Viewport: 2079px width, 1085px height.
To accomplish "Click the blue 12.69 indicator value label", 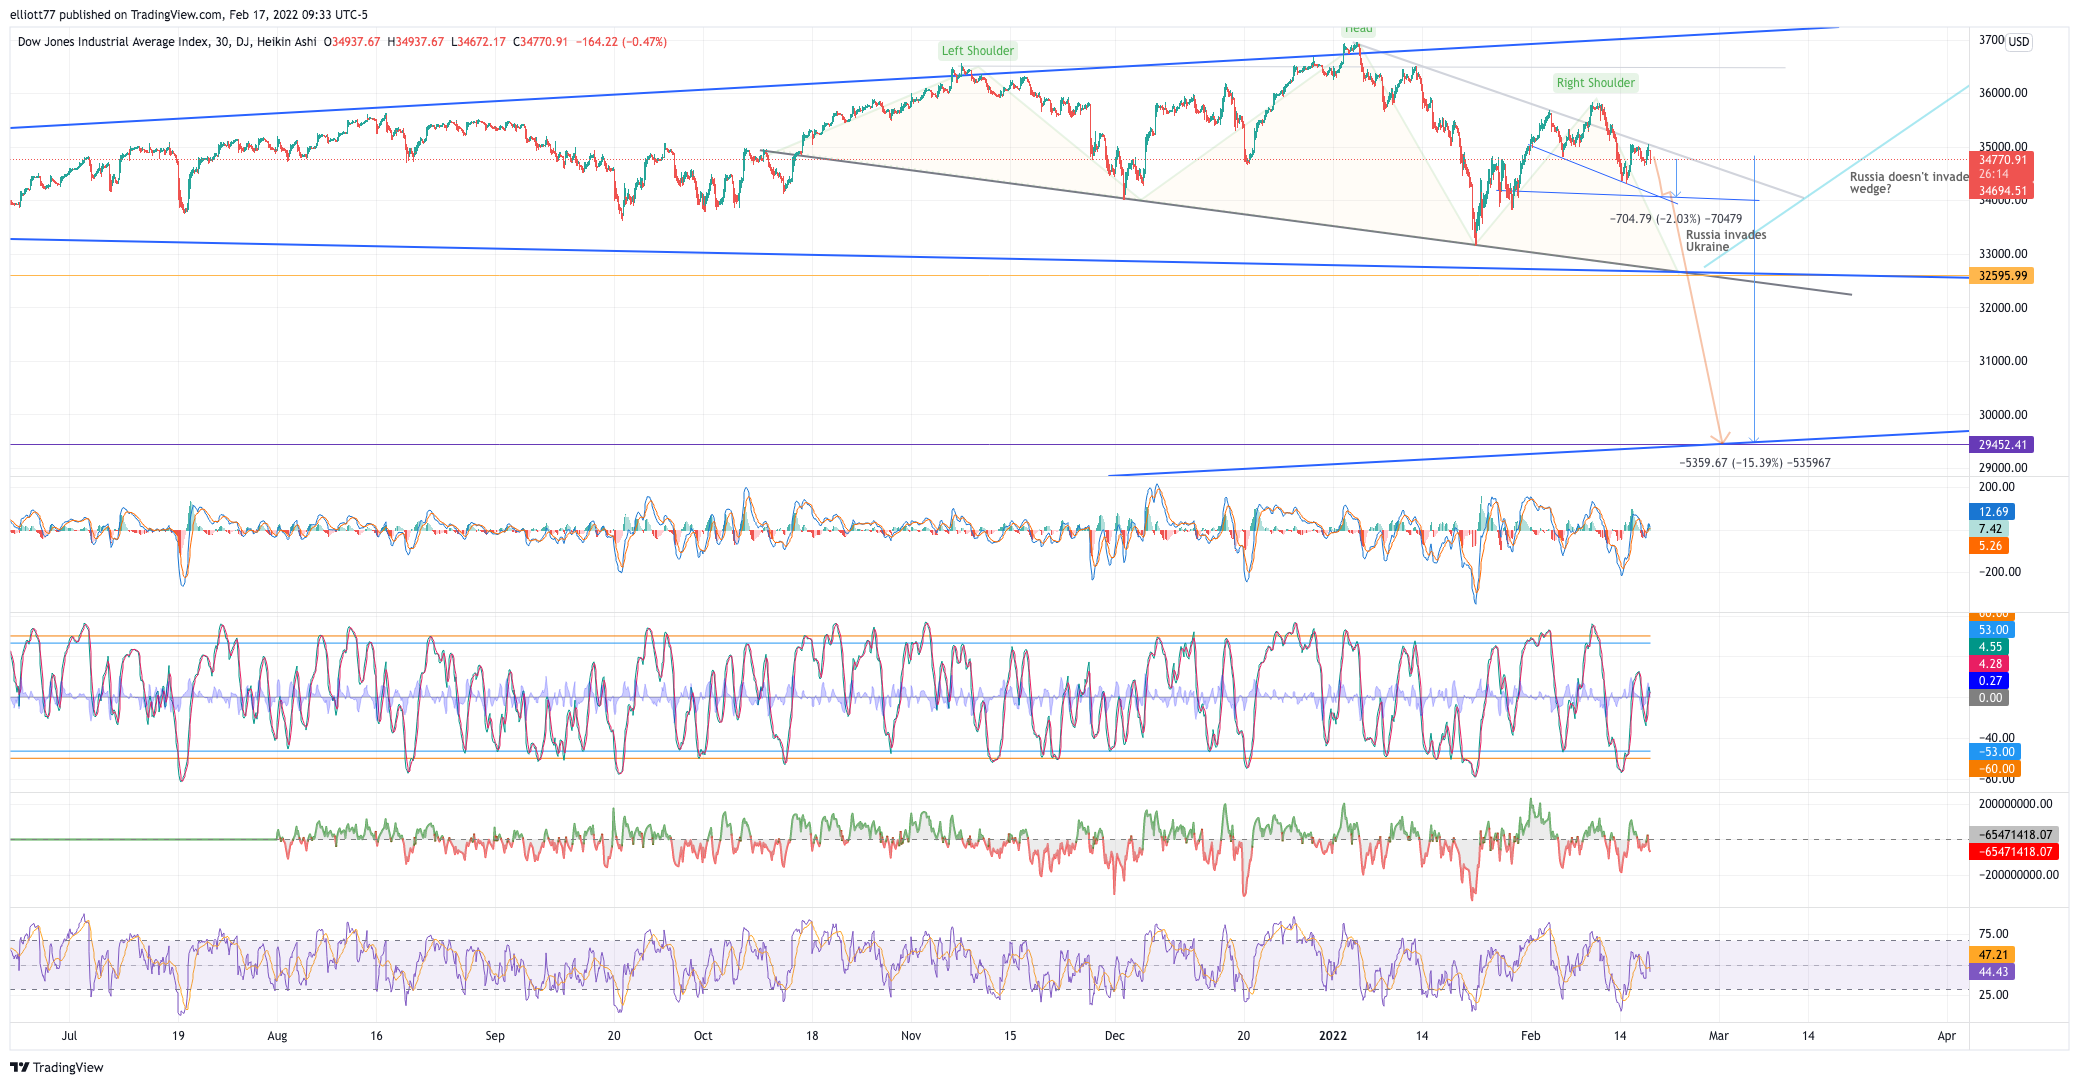I will 1992,512.
